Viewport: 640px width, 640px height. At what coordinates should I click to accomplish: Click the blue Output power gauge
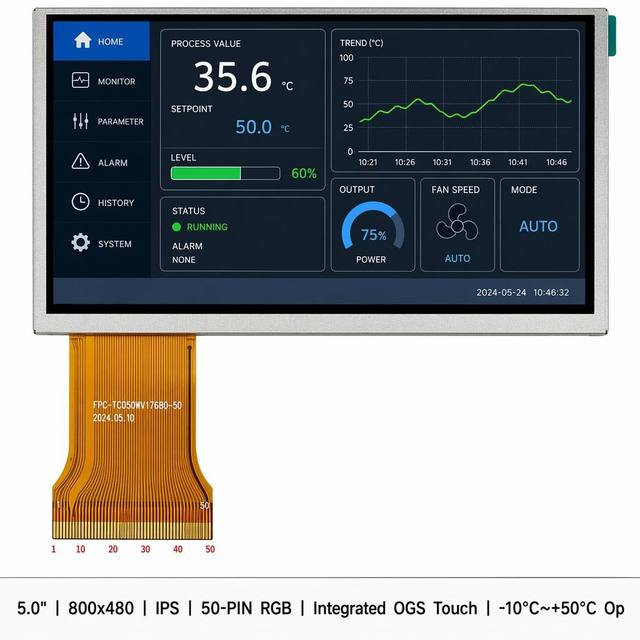pos(373,225)
